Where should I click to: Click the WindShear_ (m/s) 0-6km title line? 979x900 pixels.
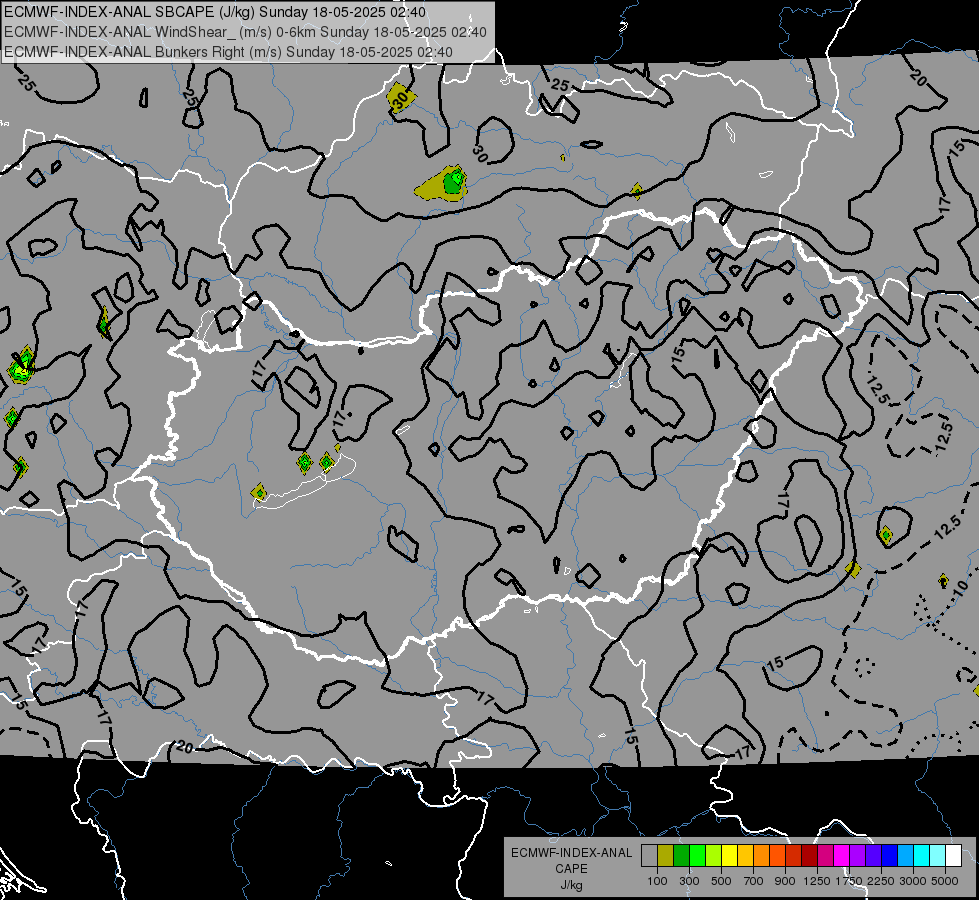pos(245,32)
